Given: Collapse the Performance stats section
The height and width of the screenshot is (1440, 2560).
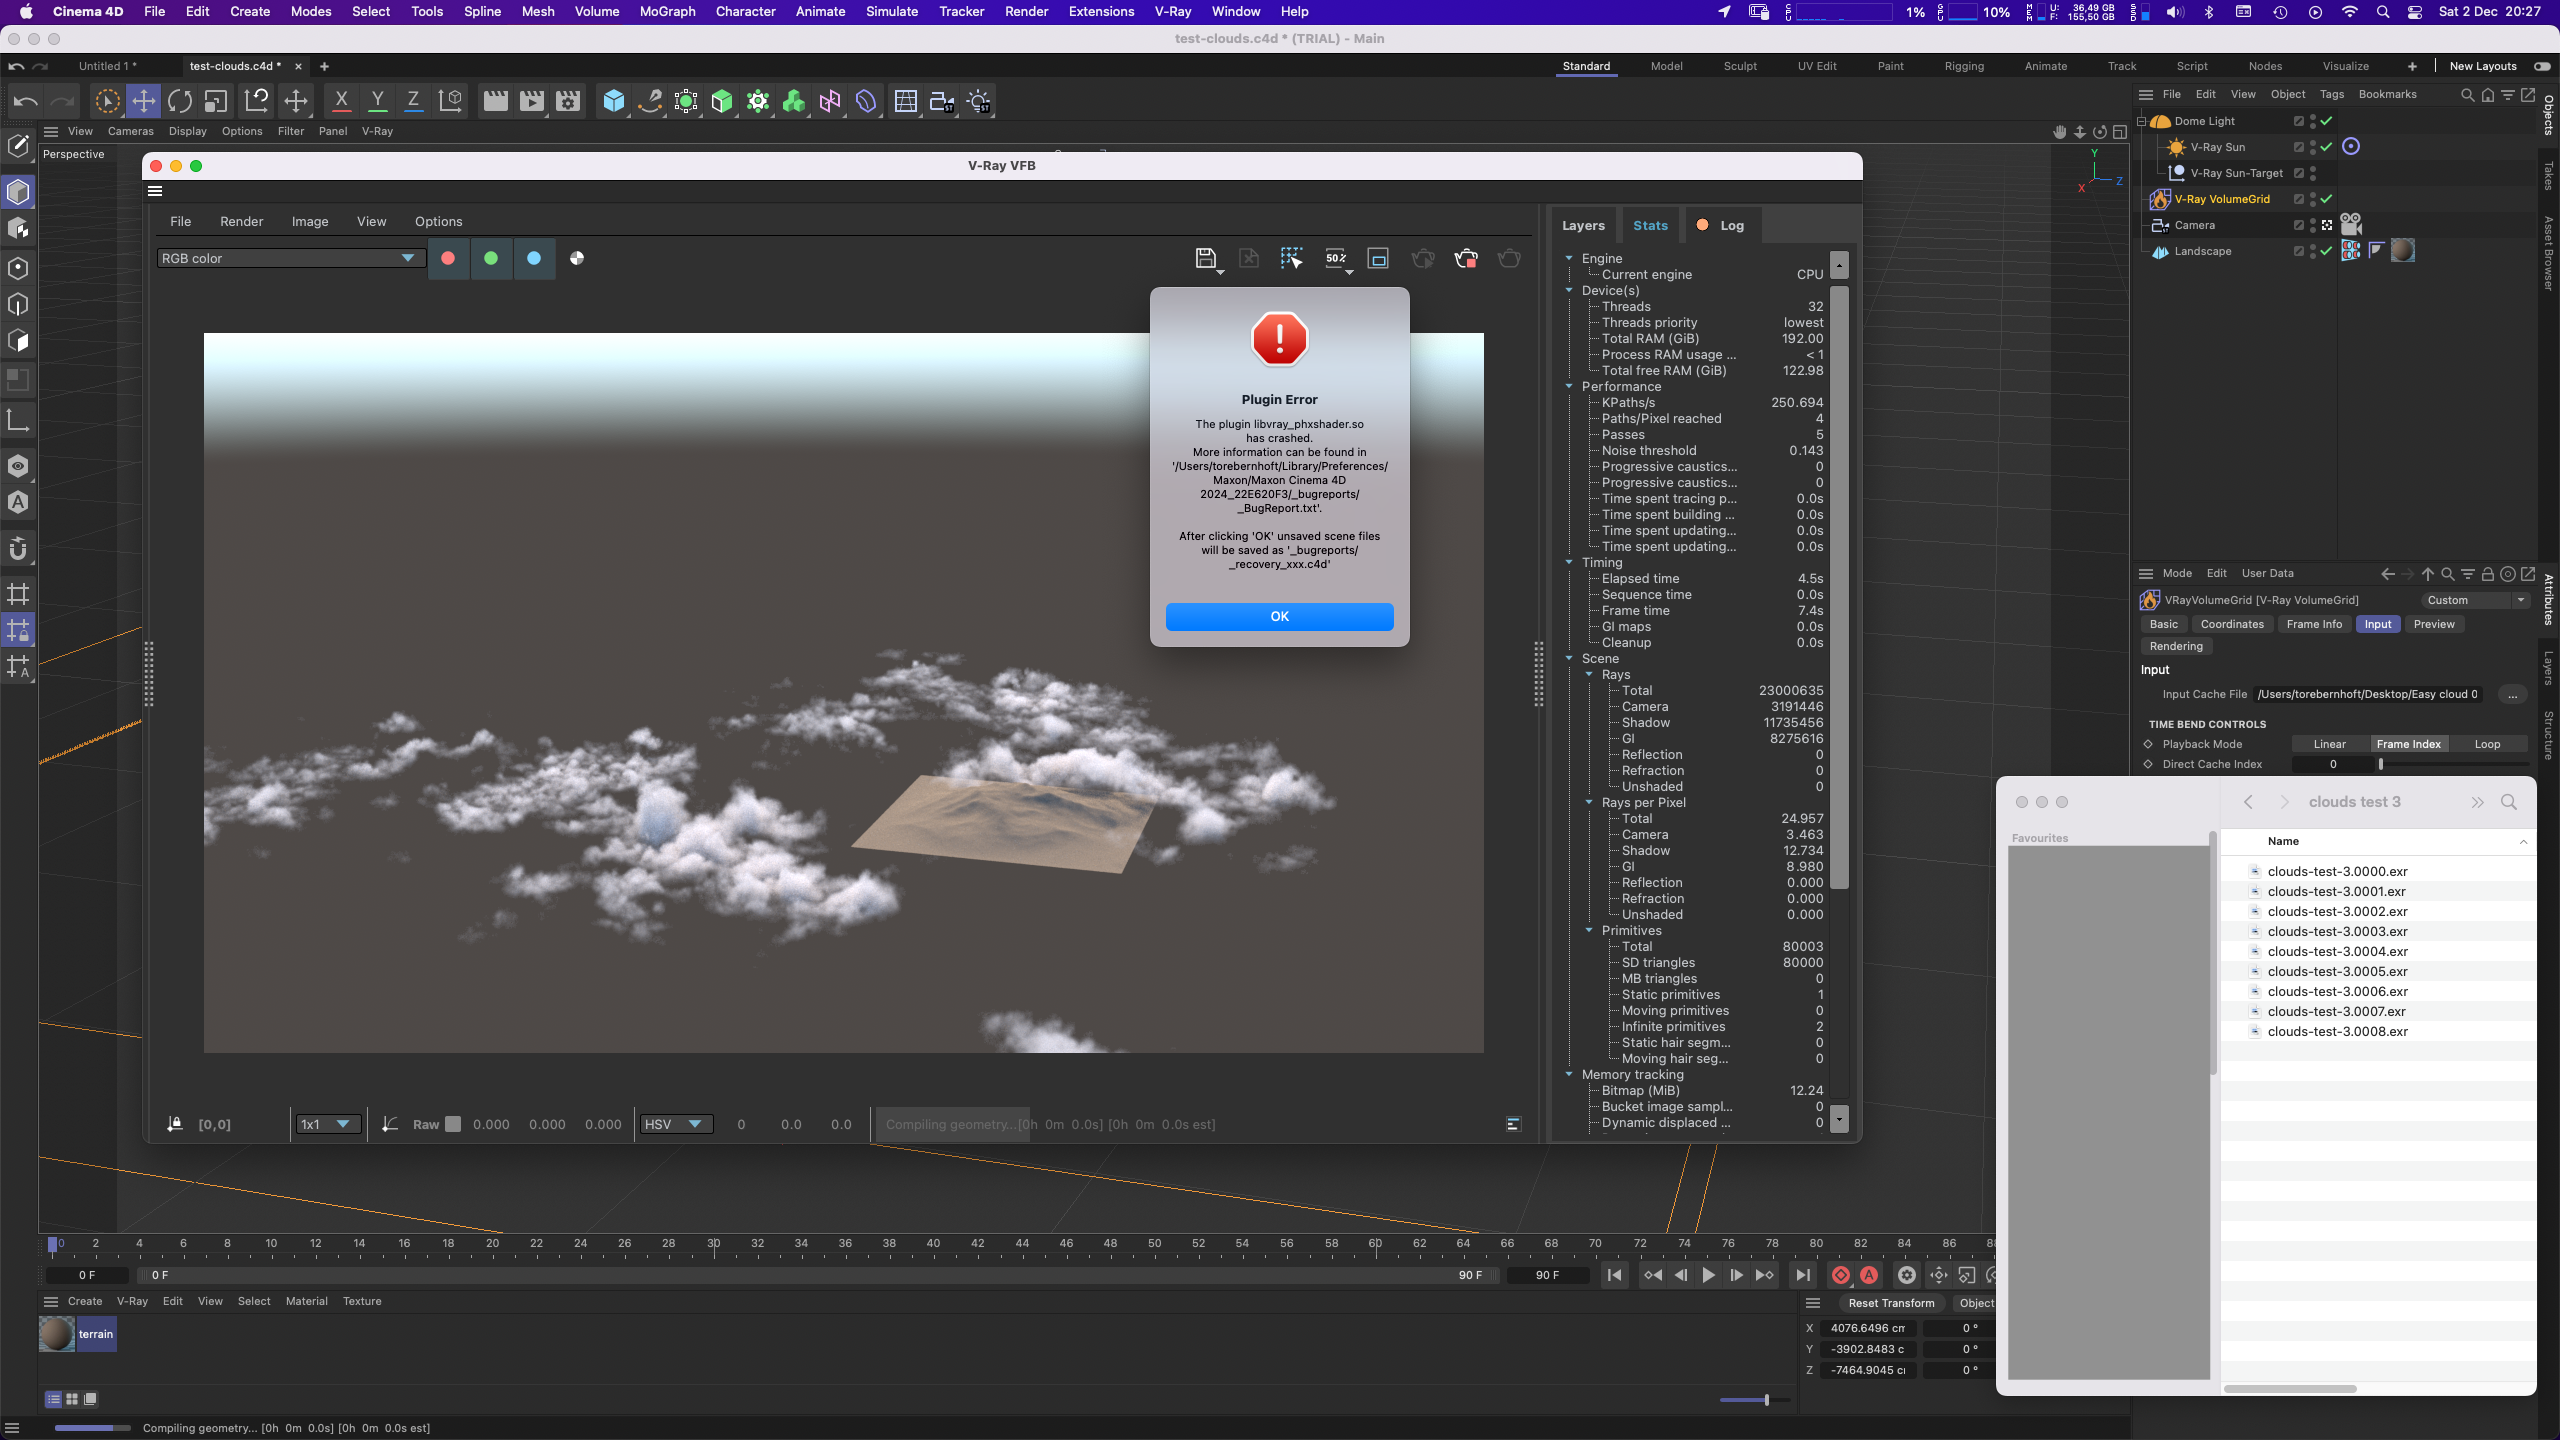Looking at the screenshot, I should (1569, 386).
